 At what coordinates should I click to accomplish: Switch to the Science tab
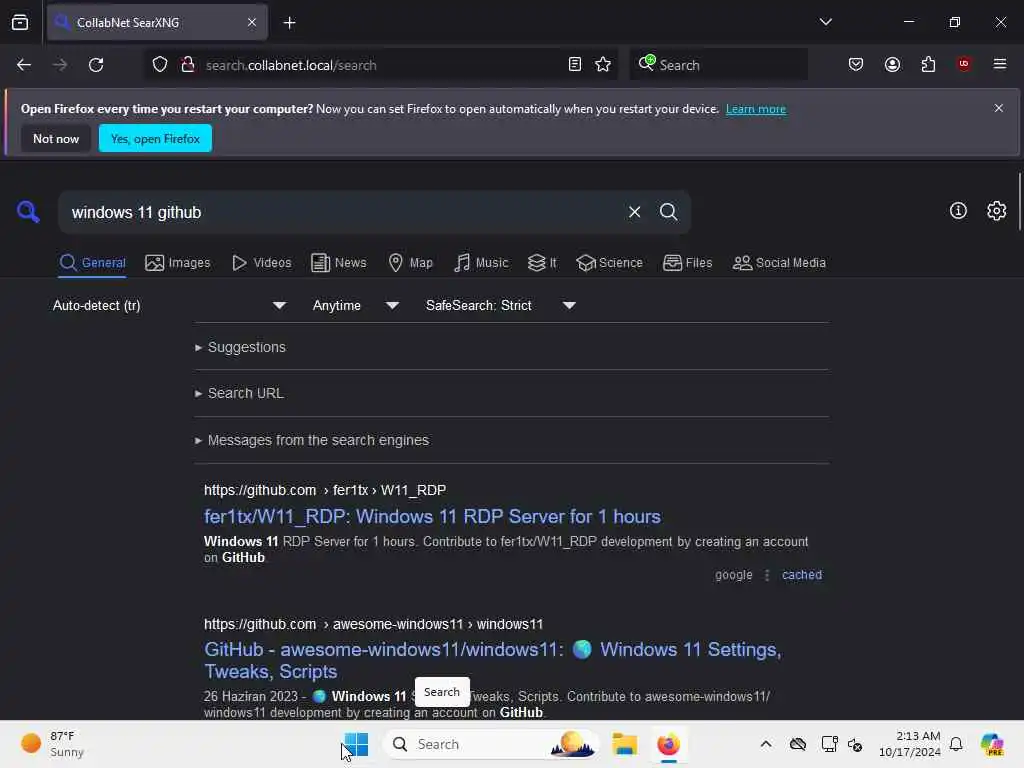coord(609,263)
